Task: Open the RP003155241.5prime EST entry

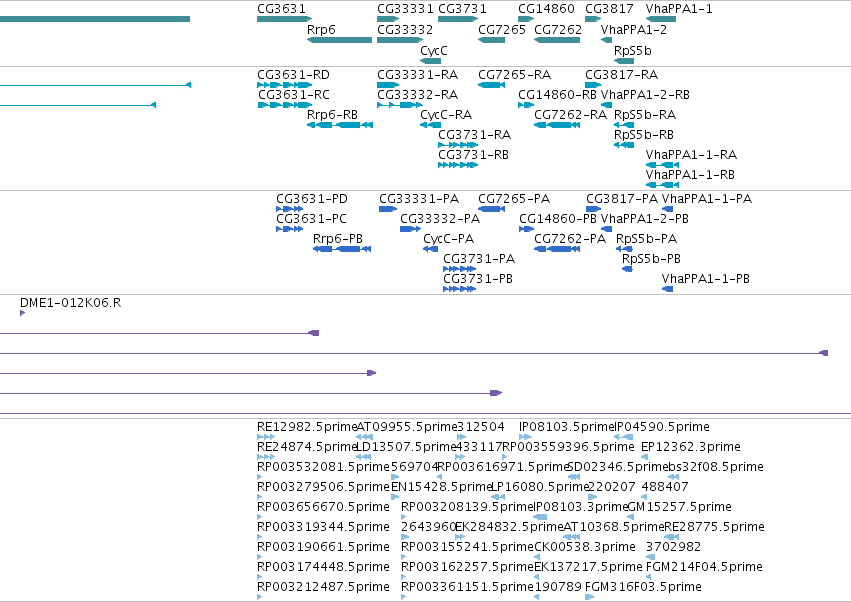Action: [x=467, y=548]
